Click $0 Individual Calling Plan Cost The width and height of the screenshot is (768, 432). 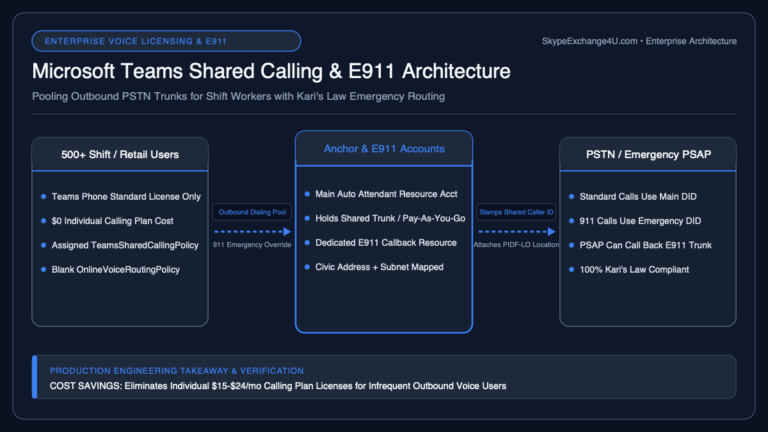(112, 221)
